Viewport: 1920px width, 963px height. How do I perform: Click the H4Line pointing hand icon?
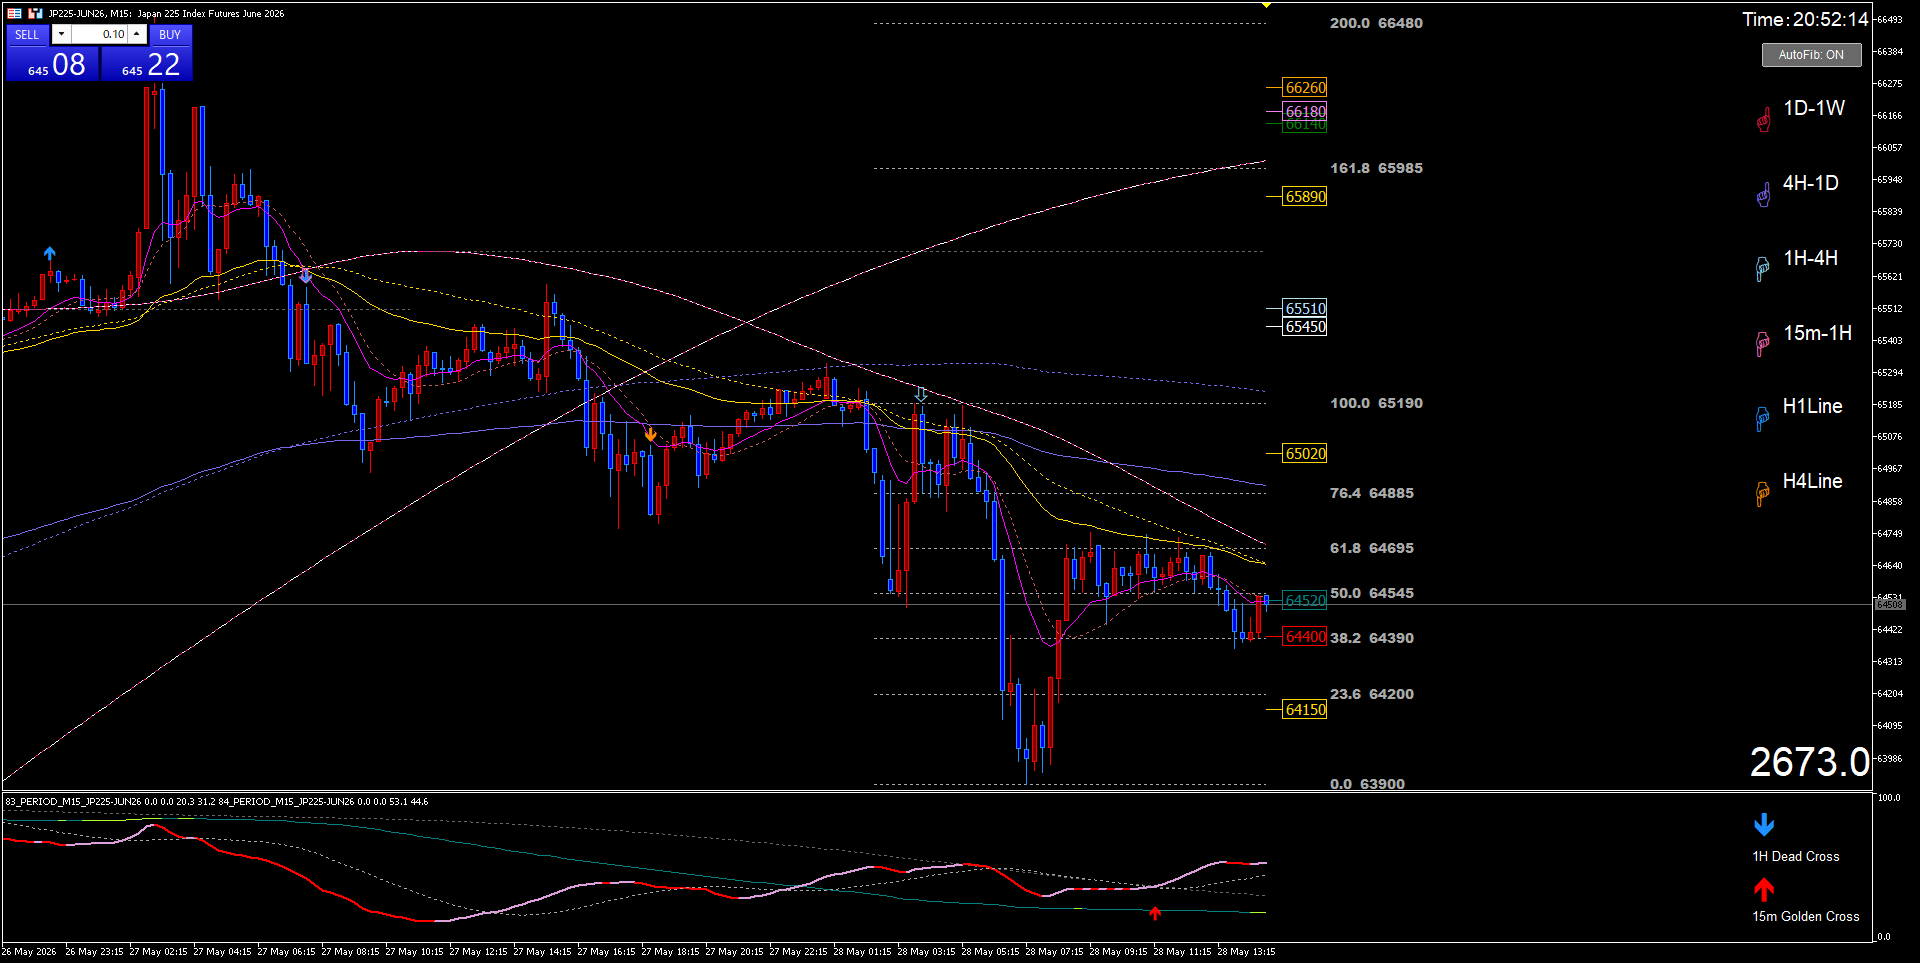(1763, 494)
